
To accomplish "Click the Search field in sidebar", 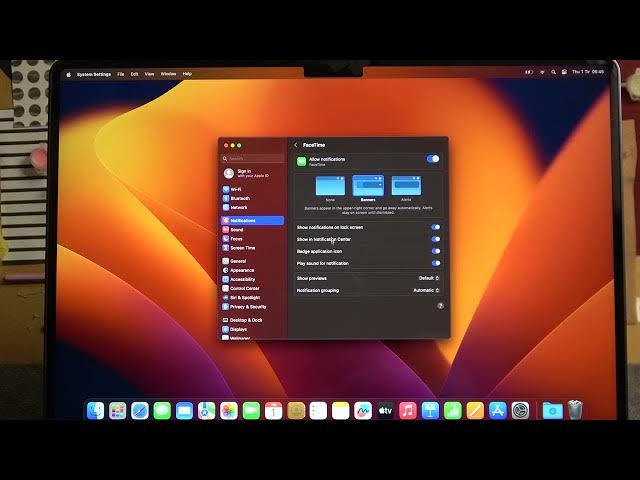I will (253, 158).
